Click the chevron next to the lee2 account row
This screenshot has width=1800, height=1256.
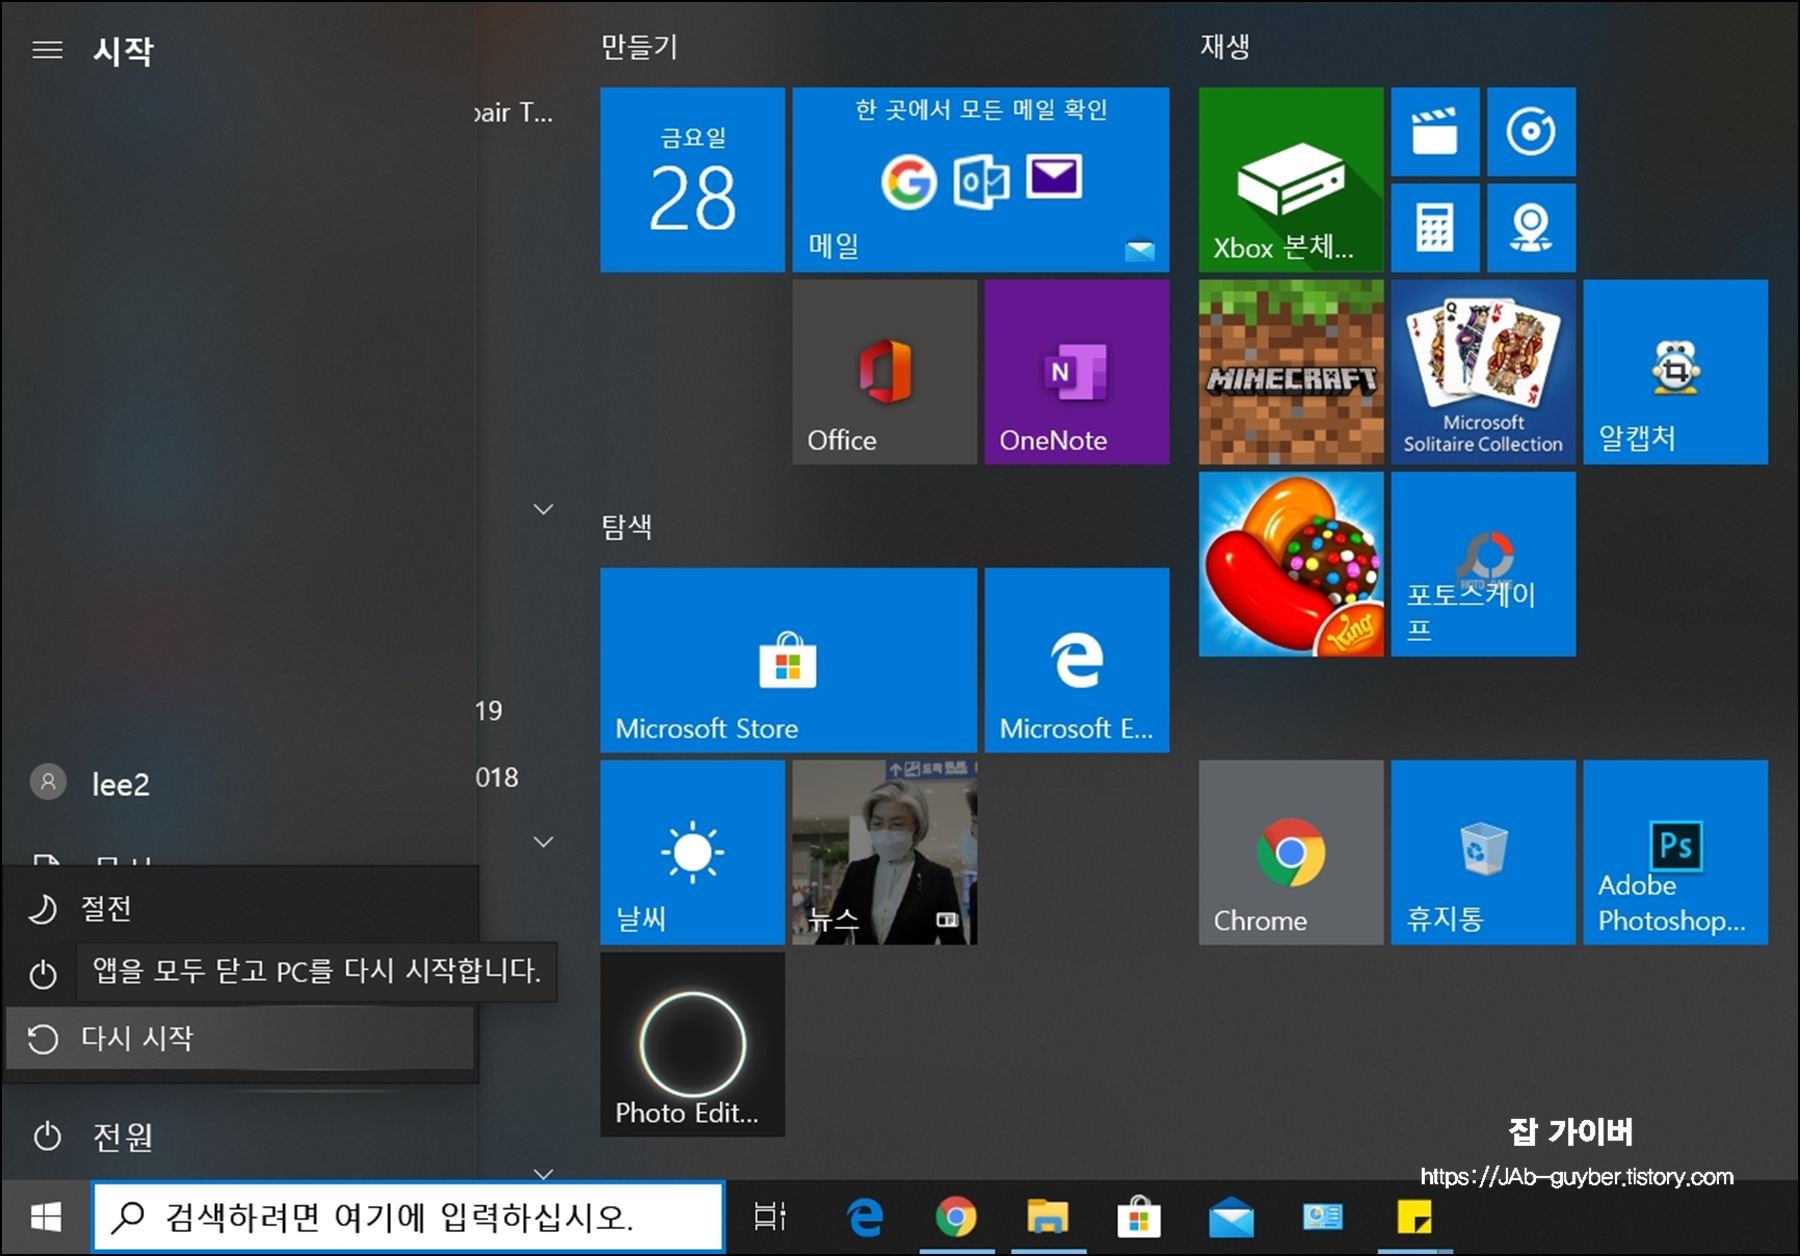pos(543,843)
